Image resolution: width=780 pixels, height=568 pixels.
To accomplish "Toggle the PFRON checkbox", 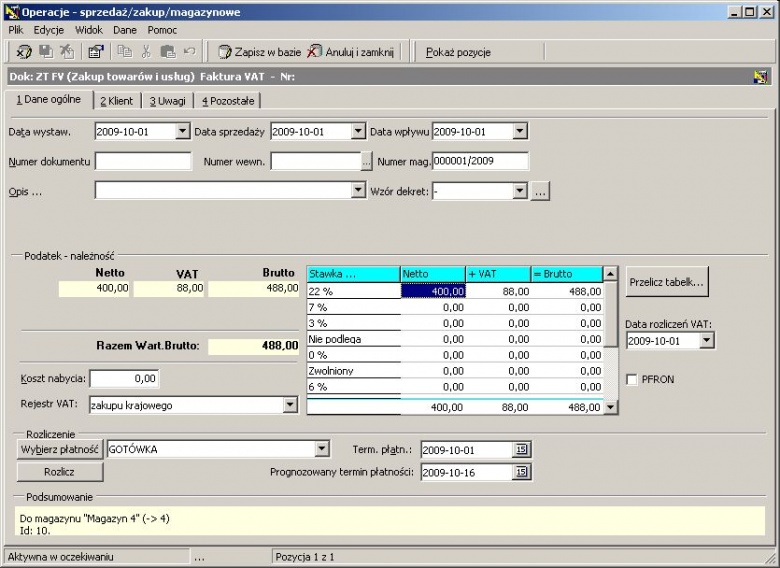I will pyautogui.click(x=632, y=379).
